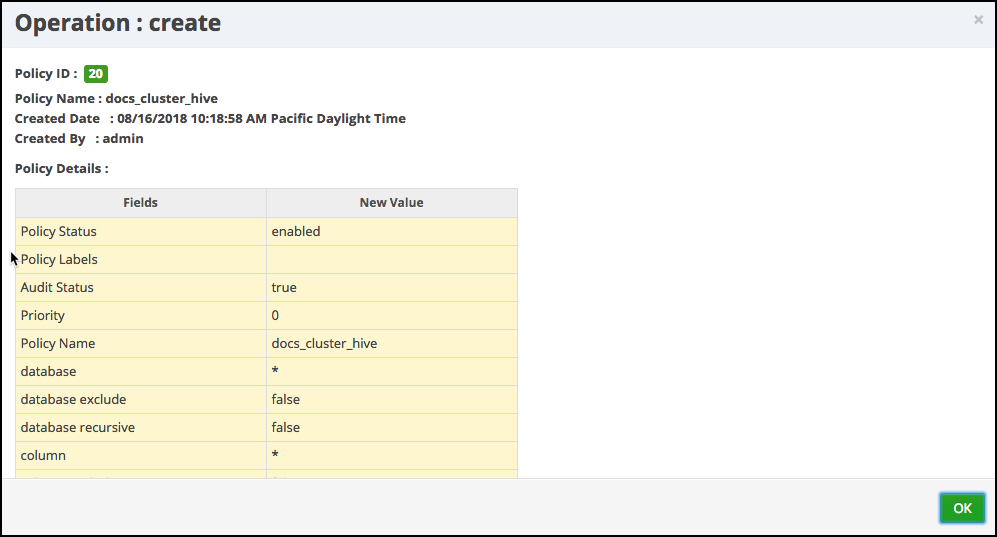Click the false value for database exclude

pyautogui.click(x=286, y=399)
